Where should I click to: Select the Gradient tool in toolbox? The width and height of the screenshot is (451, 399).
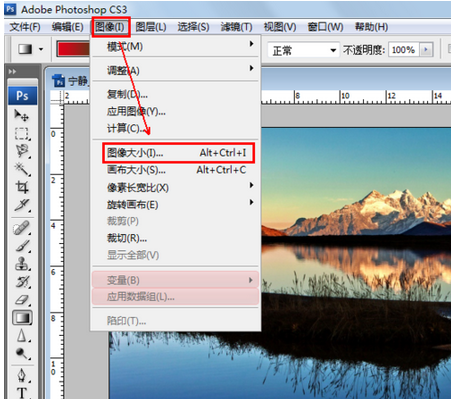tap(22, 318)
